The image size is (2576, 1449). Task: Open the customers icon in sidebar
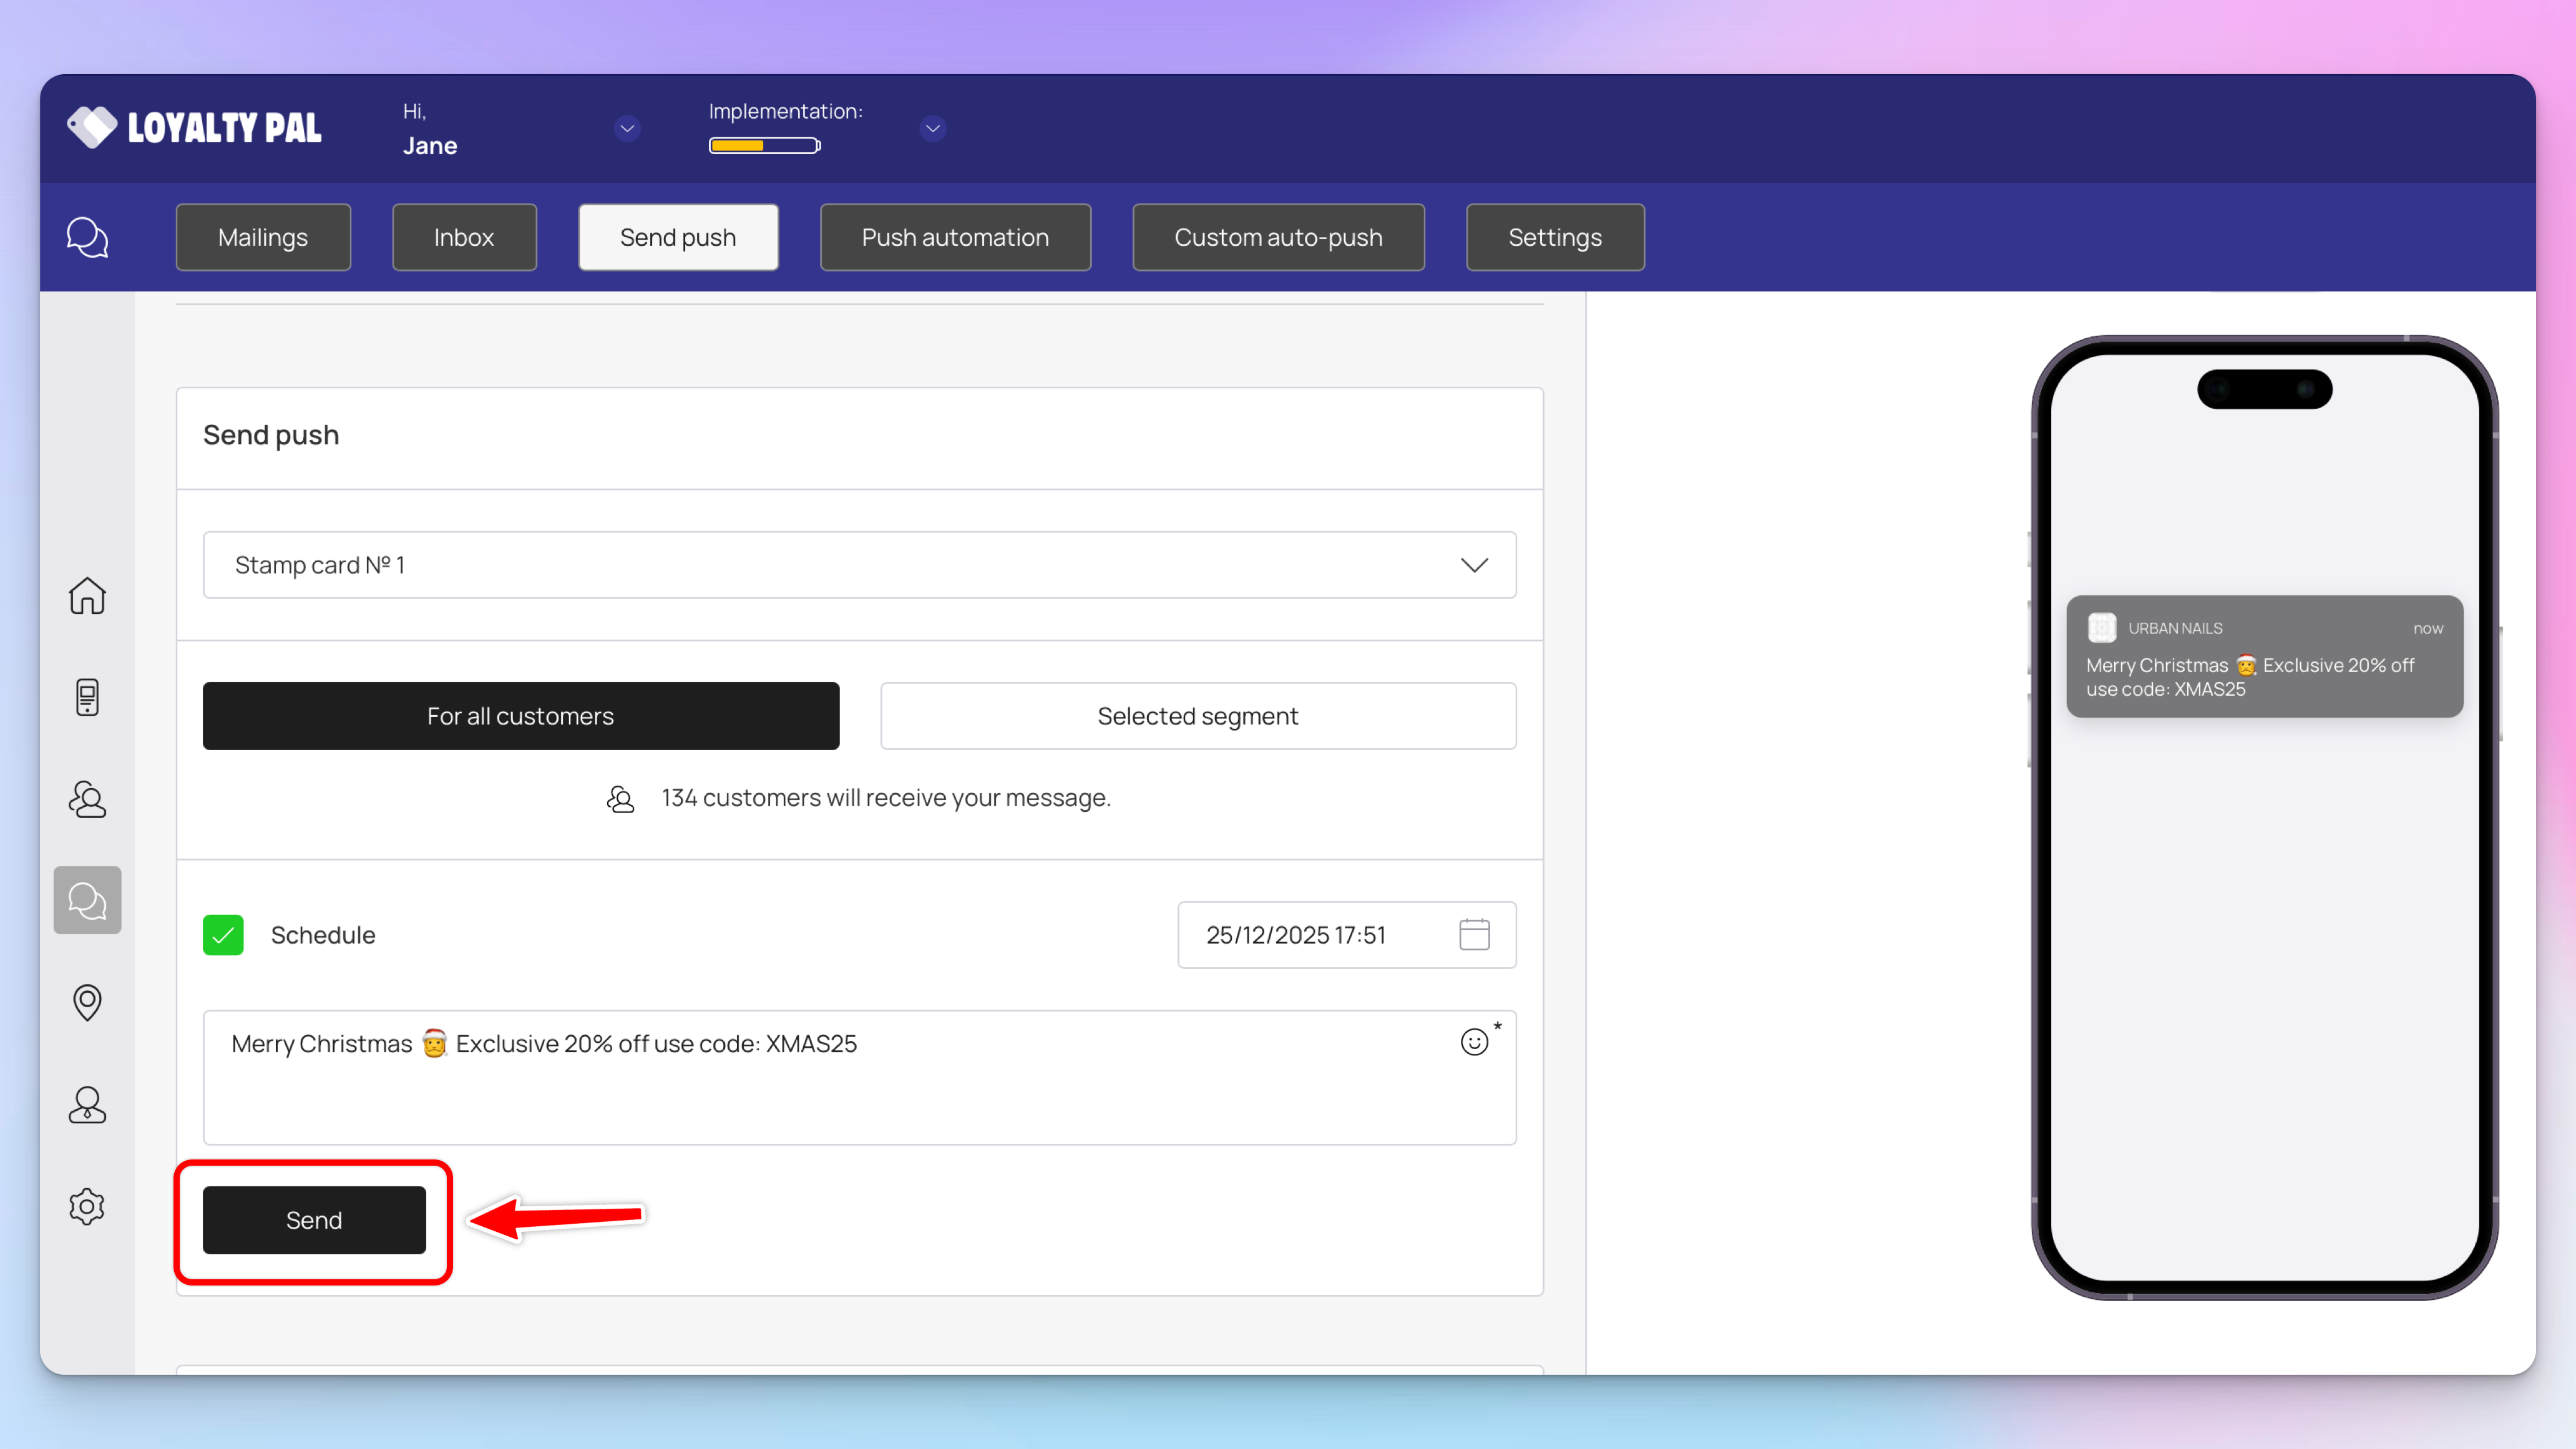click(x=87, y=799)
